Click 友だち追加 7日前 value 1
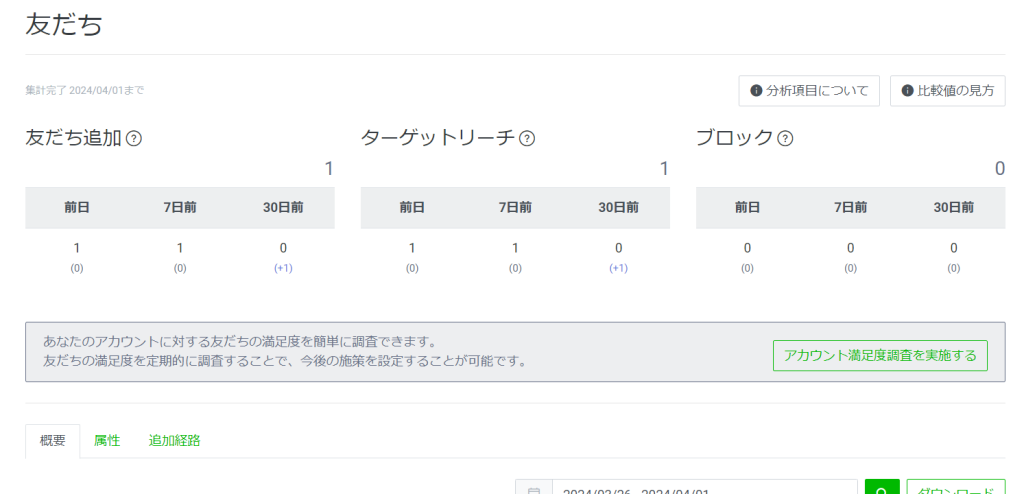This screenshot has width=1024, height=494. click(x=180, y=248)
